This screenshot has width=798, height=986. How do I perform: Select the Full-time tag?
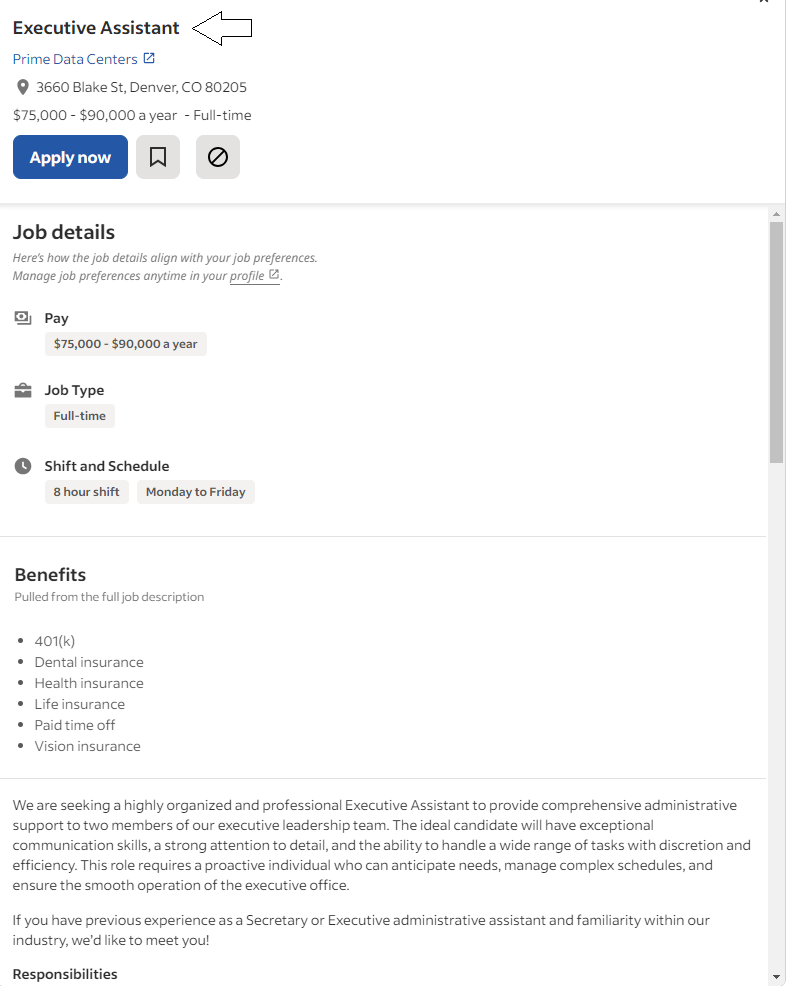tap(79, 415)
